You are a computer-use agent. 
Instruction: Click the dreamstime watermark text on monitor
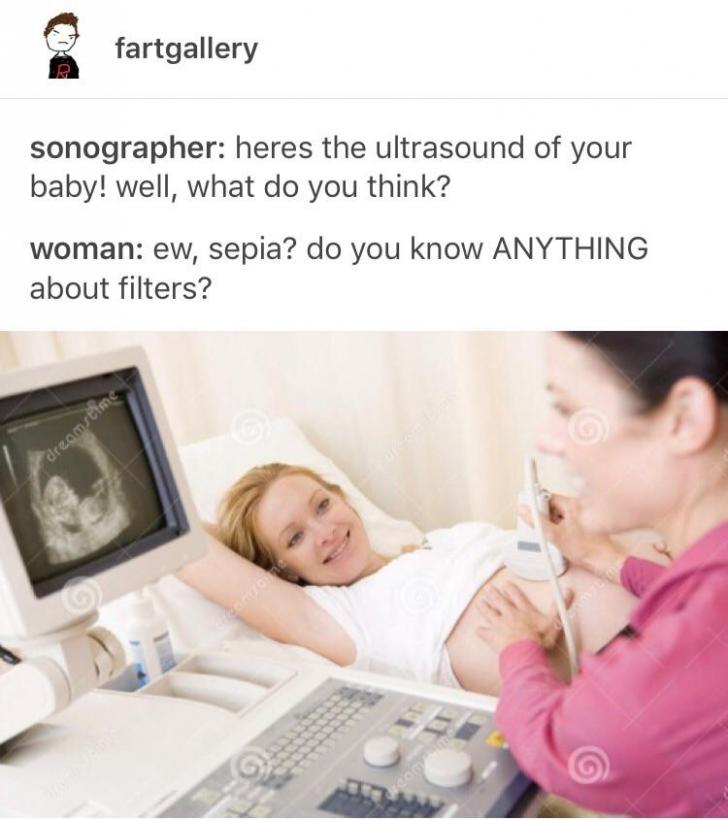(x=84, y=431)
